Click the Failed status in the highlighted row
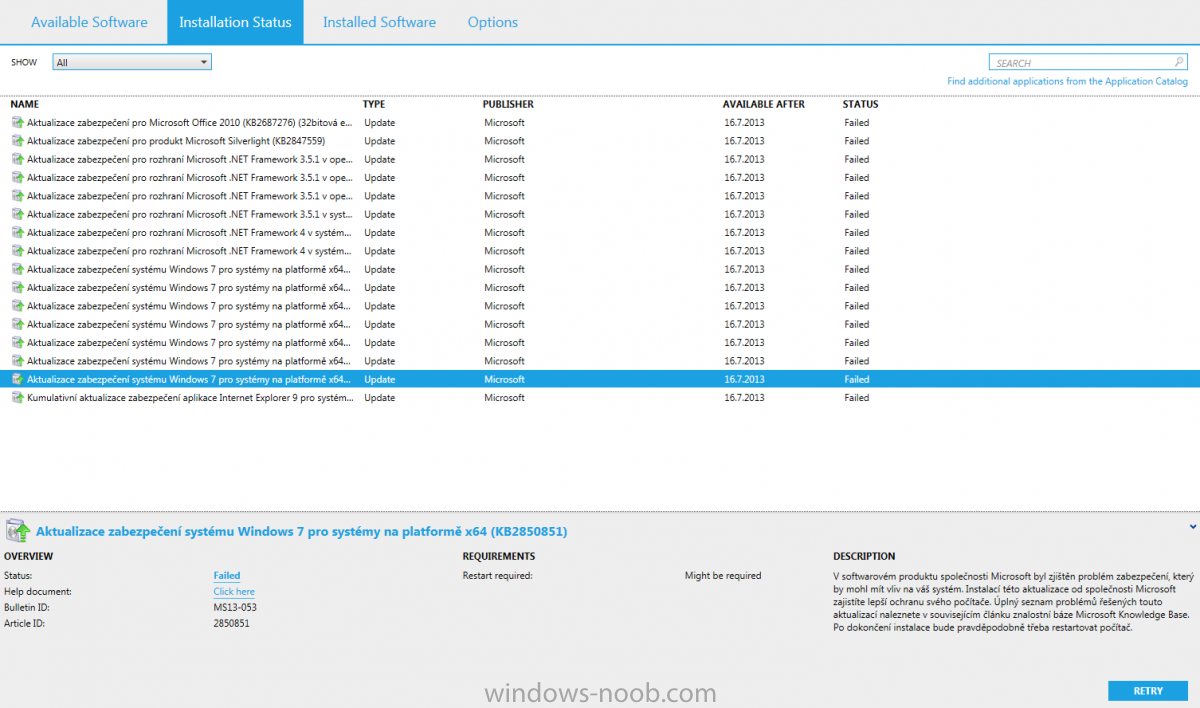 pos(857,379)
